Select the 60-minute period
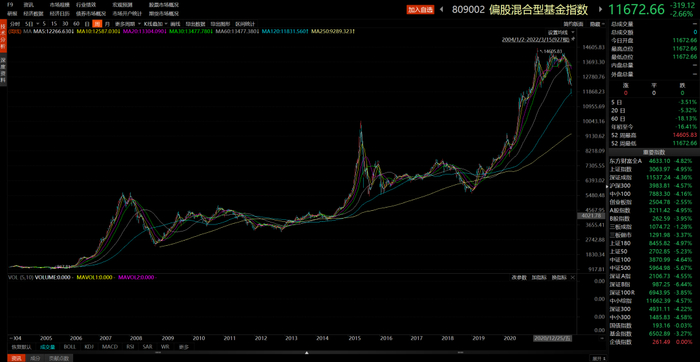700x362 pixels. pos(77,23)
